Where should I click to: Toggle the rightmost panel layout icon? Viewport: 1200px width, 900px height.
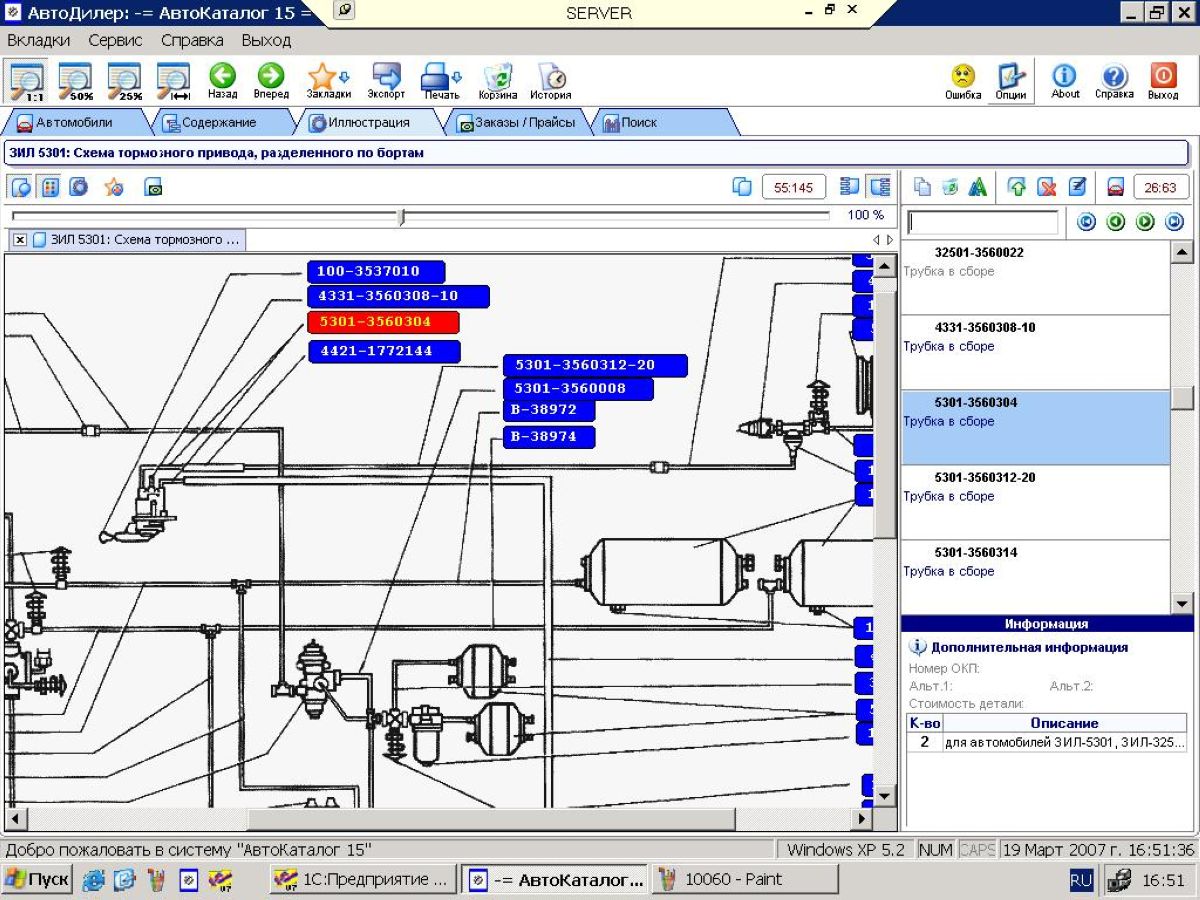[880, 187]
